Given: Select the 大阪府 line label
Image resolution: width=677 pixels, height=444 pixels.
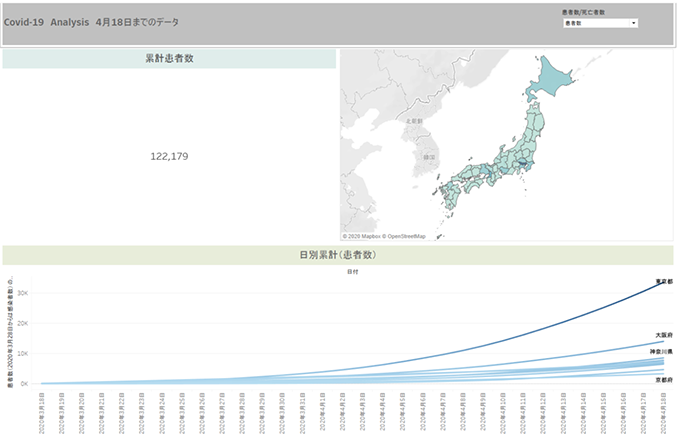Looking at the screenshot, I should (664, 335).
